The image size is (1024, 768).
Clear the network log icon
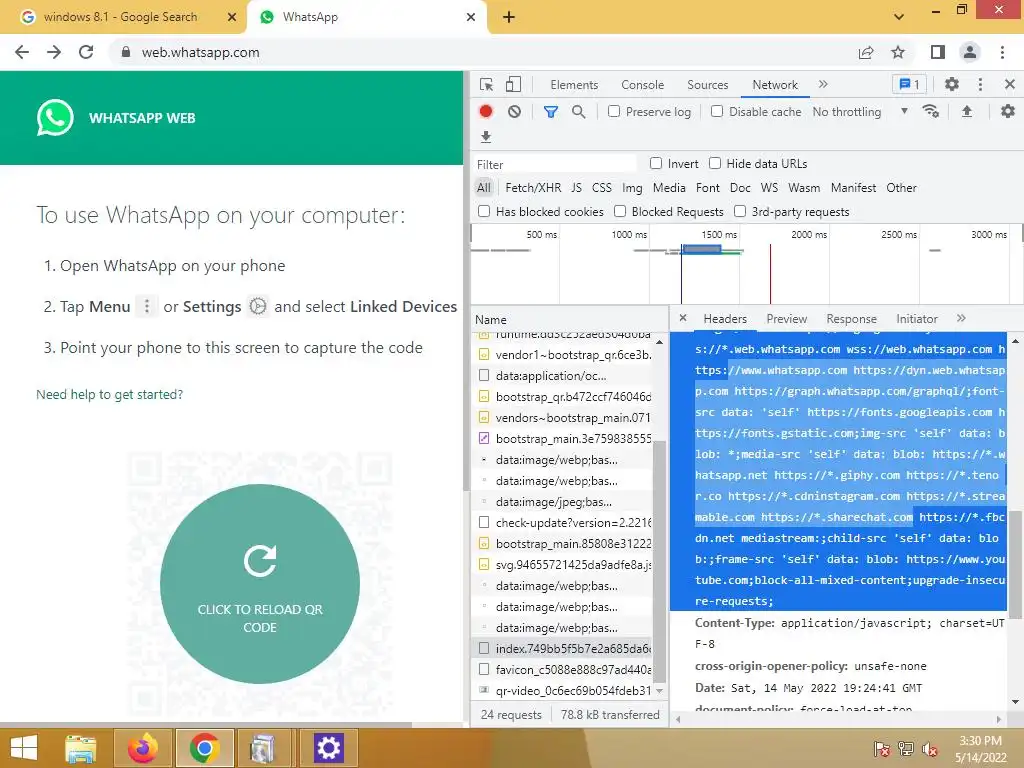click(x=515, y=112)
